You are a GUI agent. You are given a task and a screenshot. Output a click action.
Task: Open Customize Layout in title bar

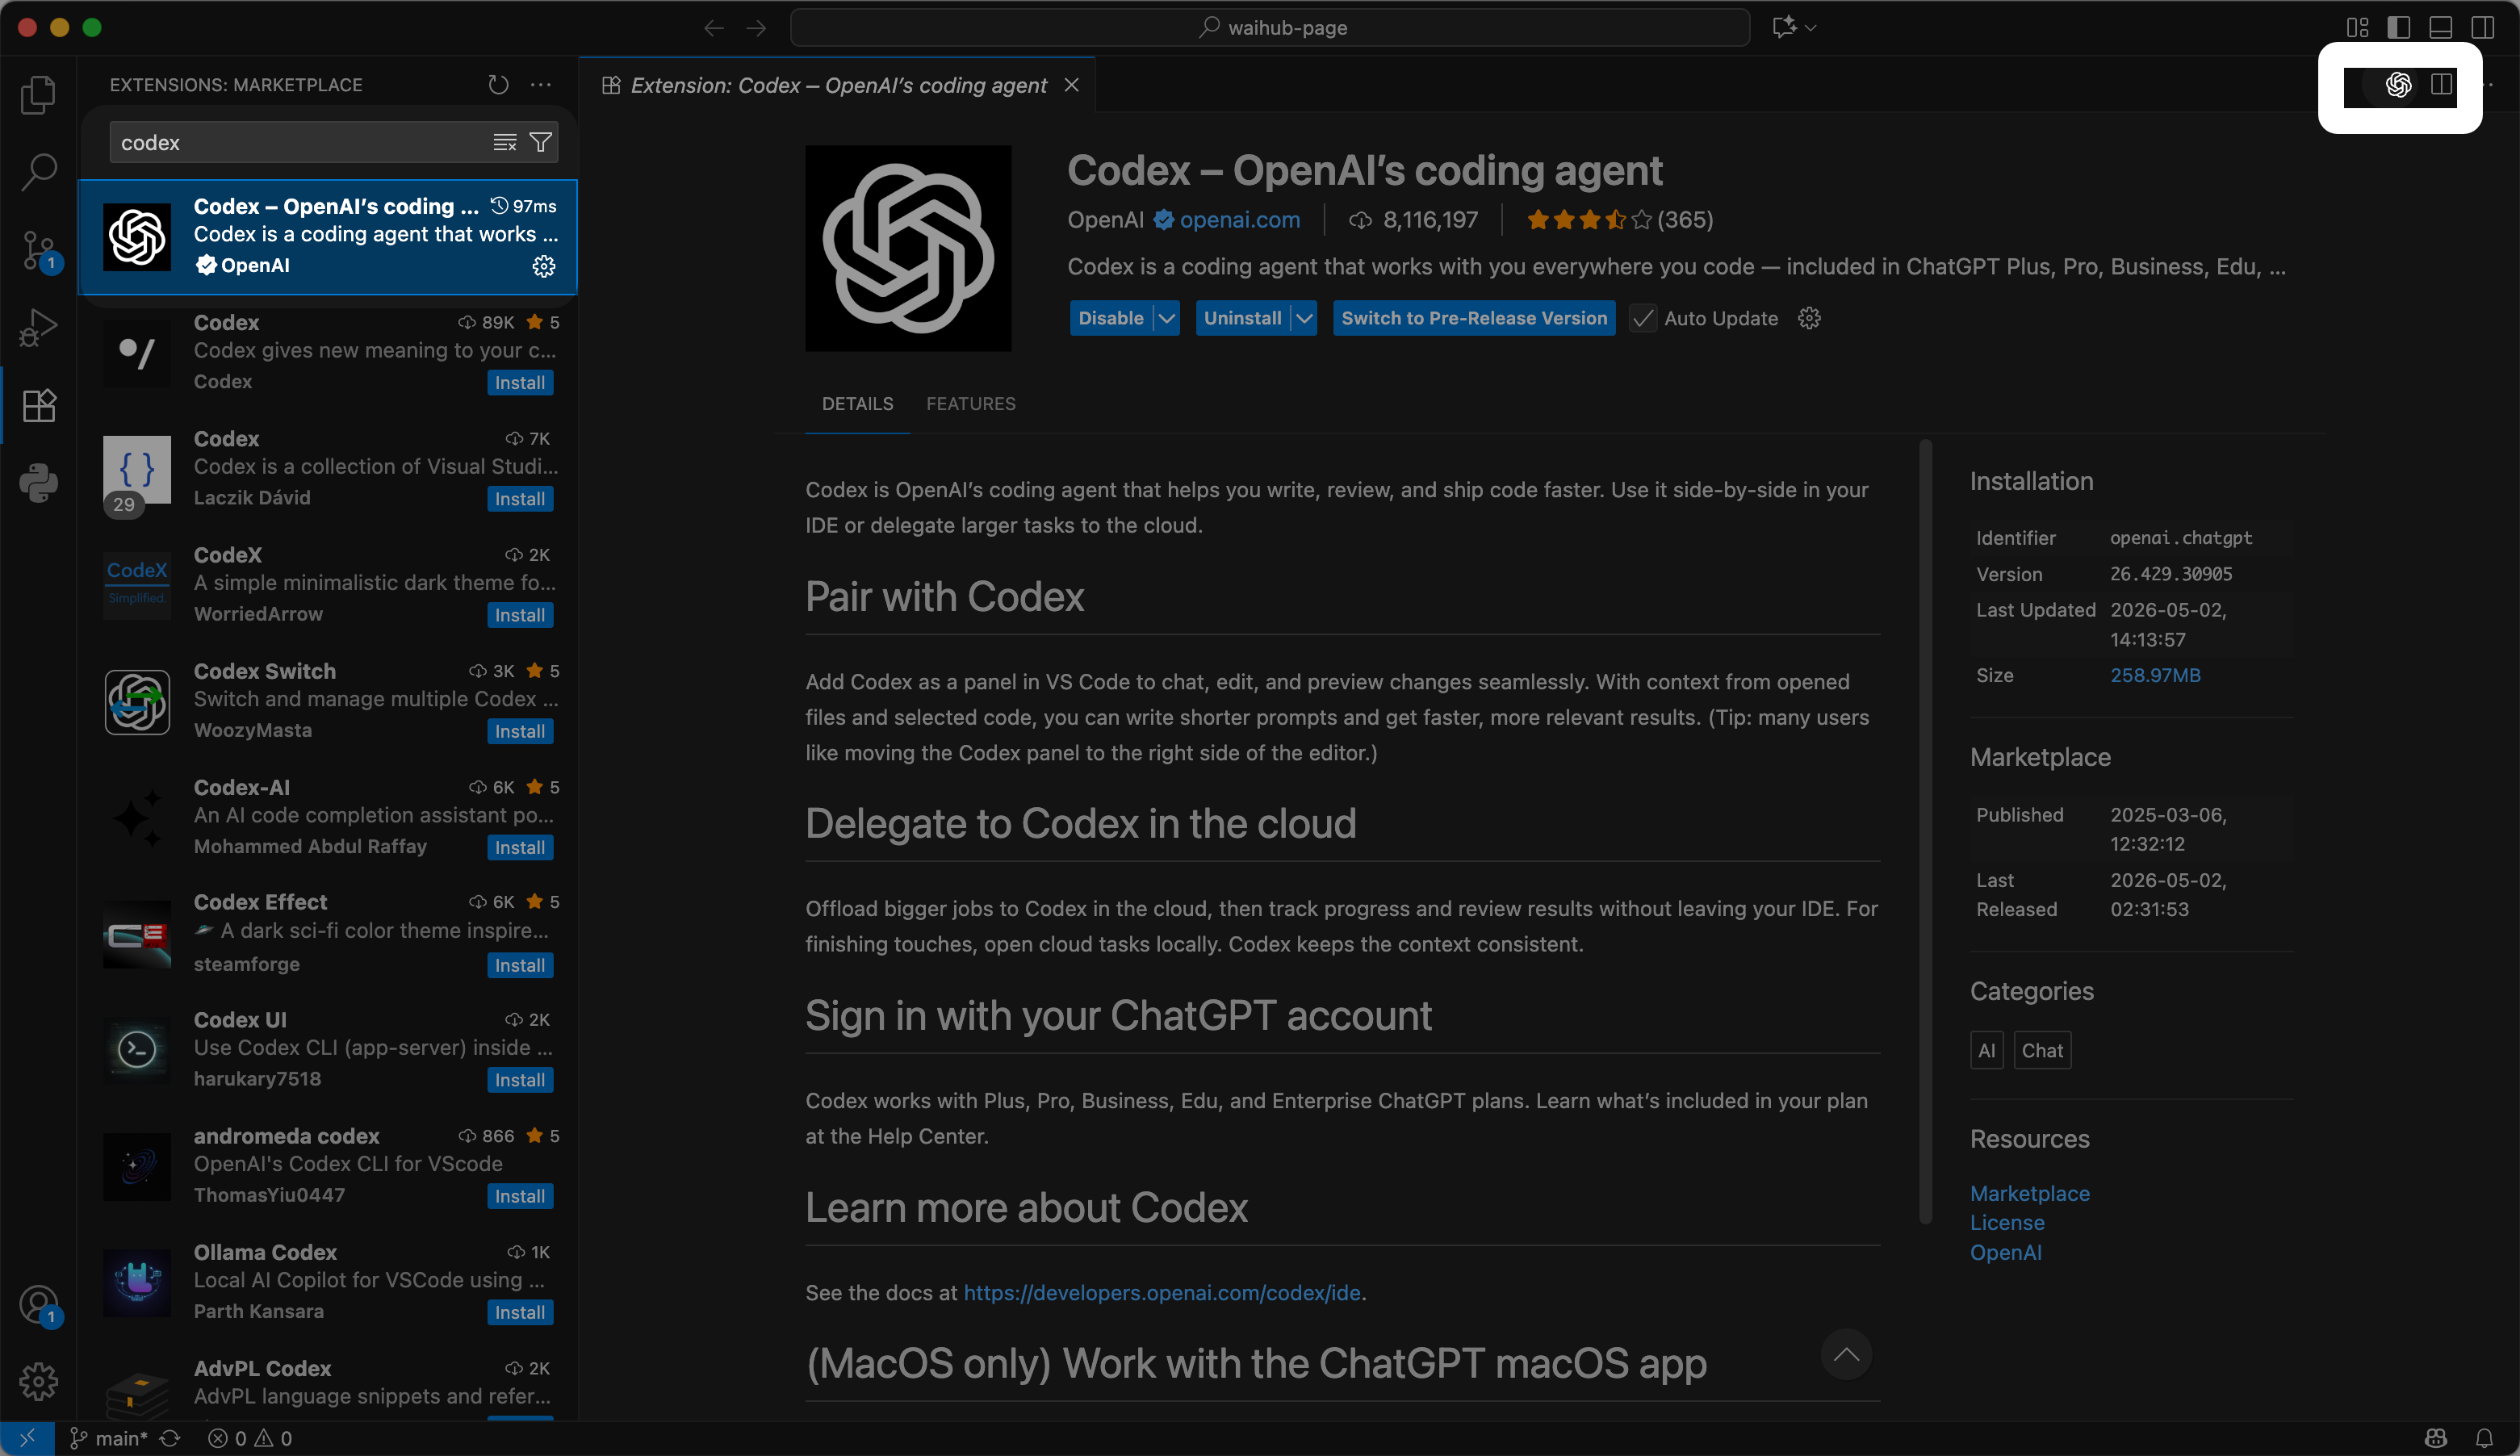pos(2357,27)
